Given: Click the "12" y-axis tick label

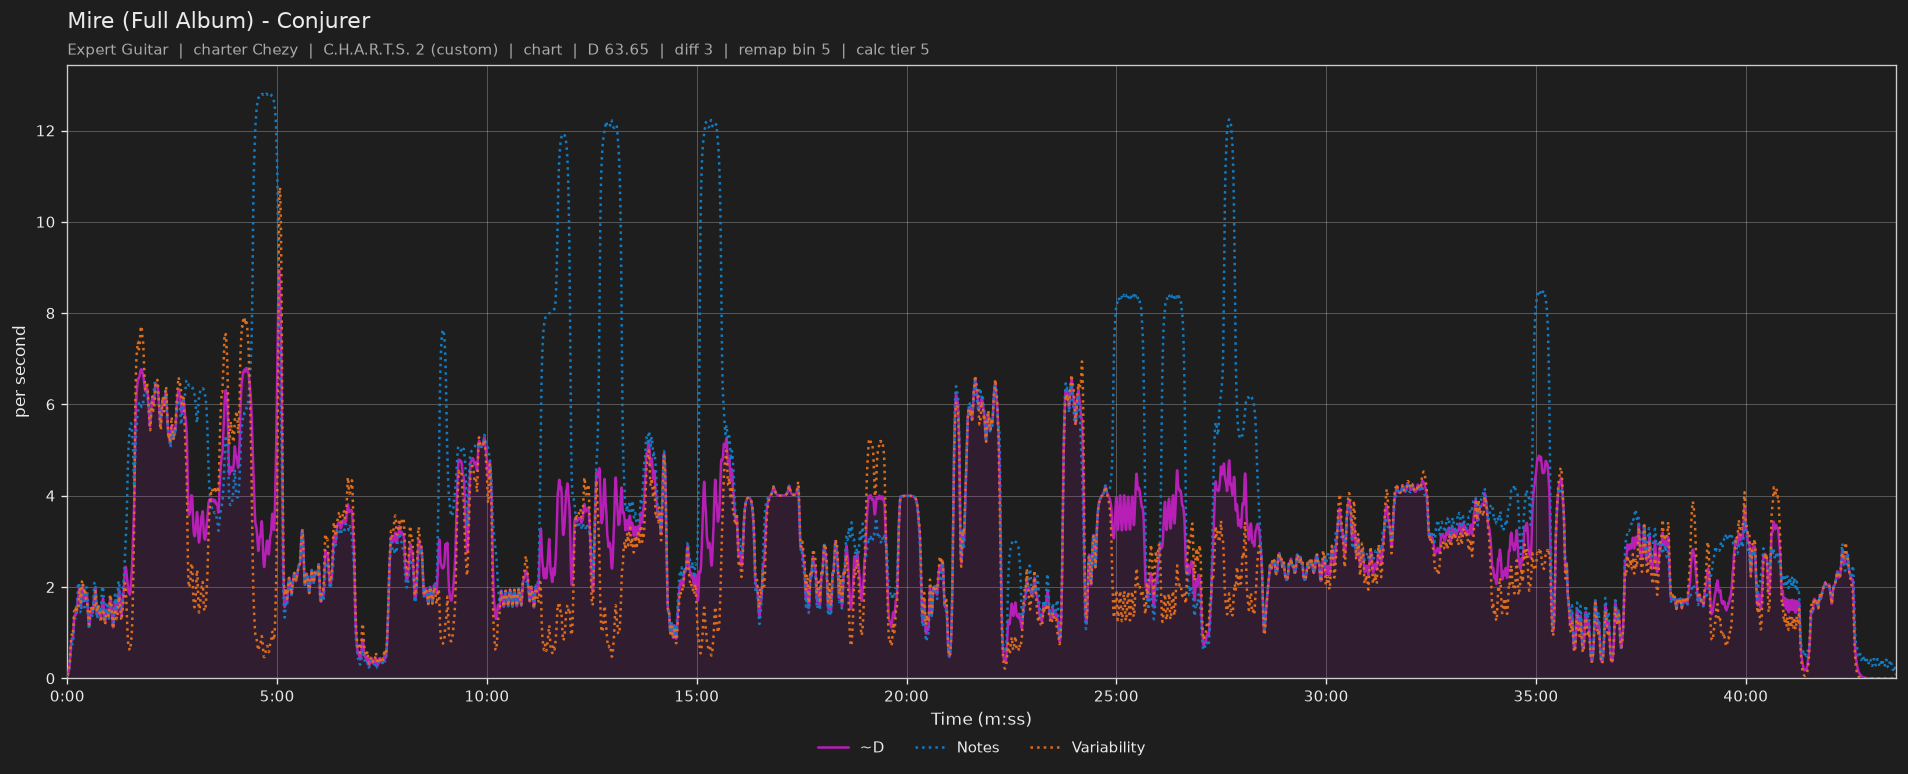Looking at the screenshot, I should pos(45,132).
